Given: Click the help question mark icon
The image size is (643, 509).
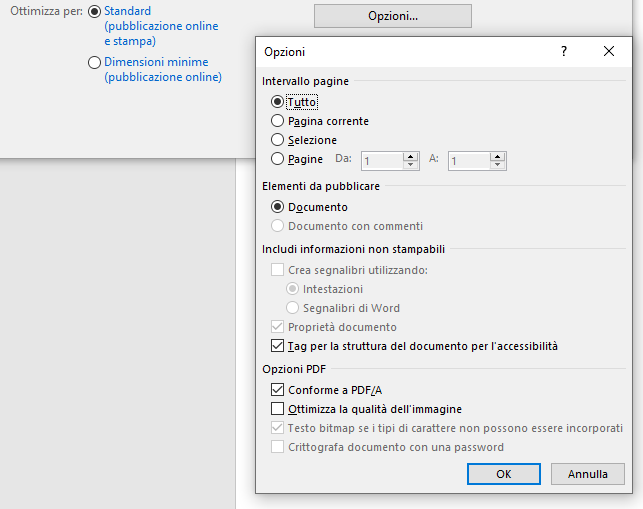Looking at the screenshot, I should tap(564, 51).
